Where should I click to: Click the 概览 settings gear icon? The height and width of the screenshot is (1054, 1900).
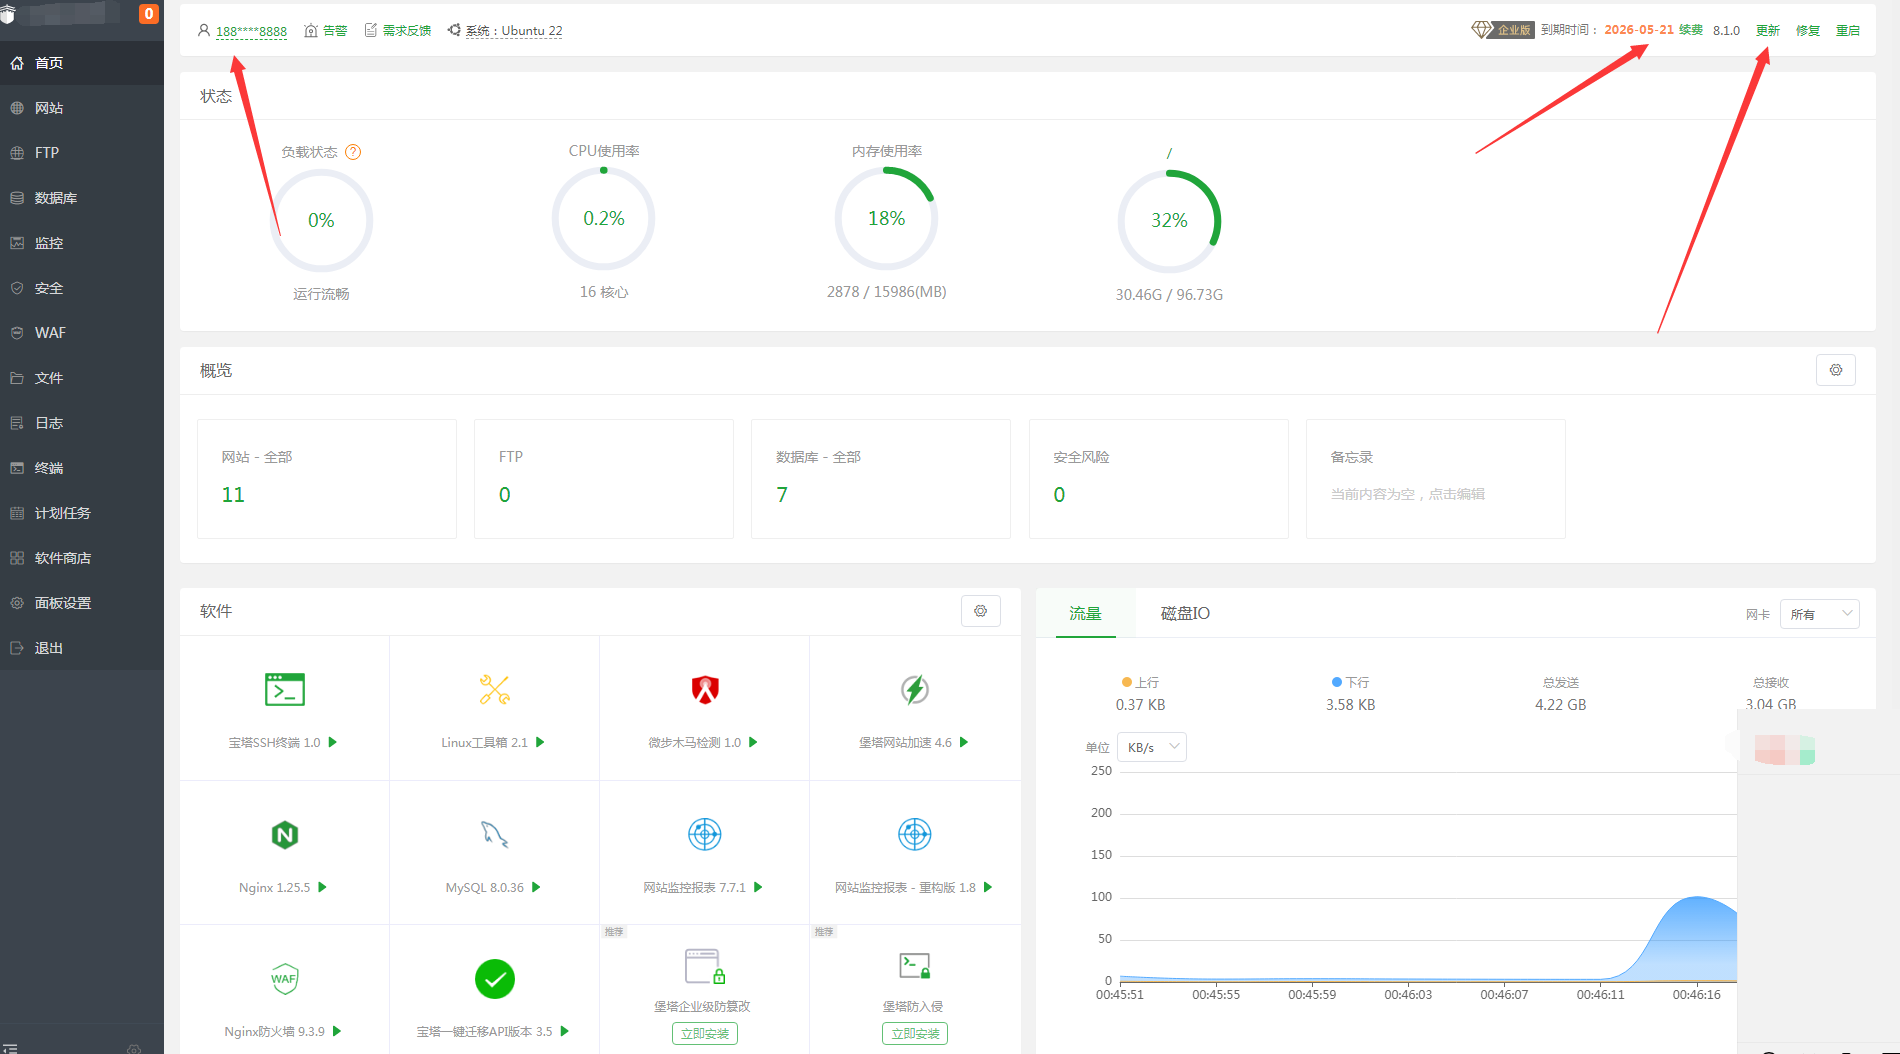[1835, 370]
